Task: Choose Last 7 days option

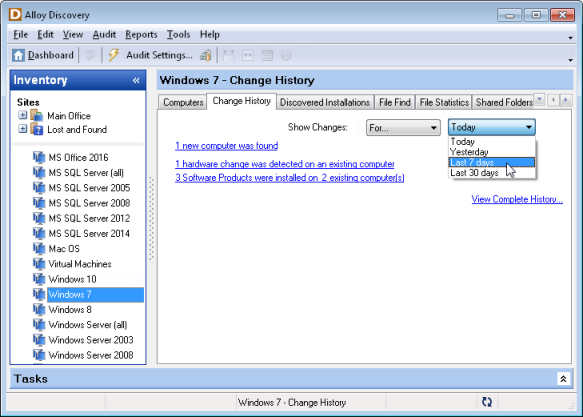Action: click(x=492, y=162)
